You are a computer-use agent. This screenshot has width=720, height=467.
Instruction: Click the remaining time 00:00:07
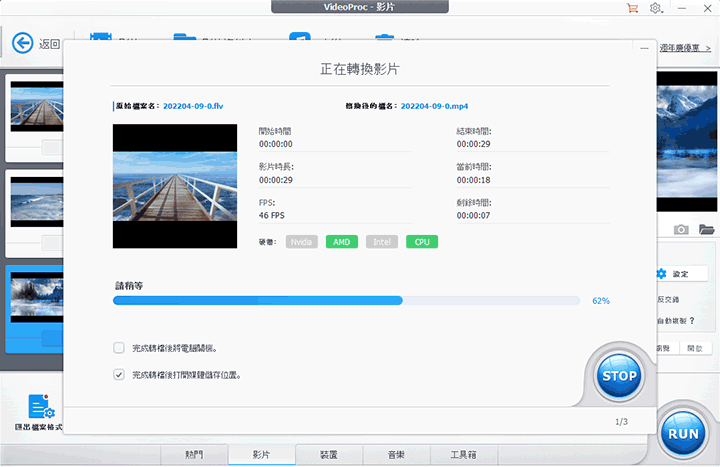[x=473, y=215]
